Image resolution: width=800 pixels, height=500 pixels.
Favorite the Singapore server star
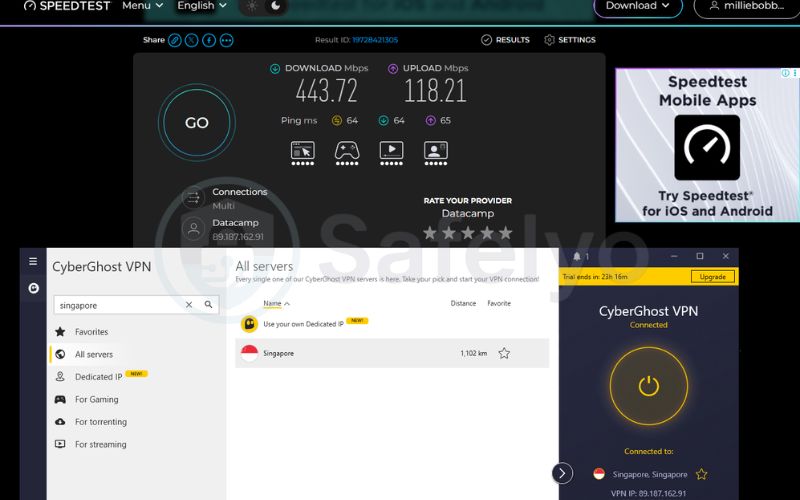tap(504, 353)
